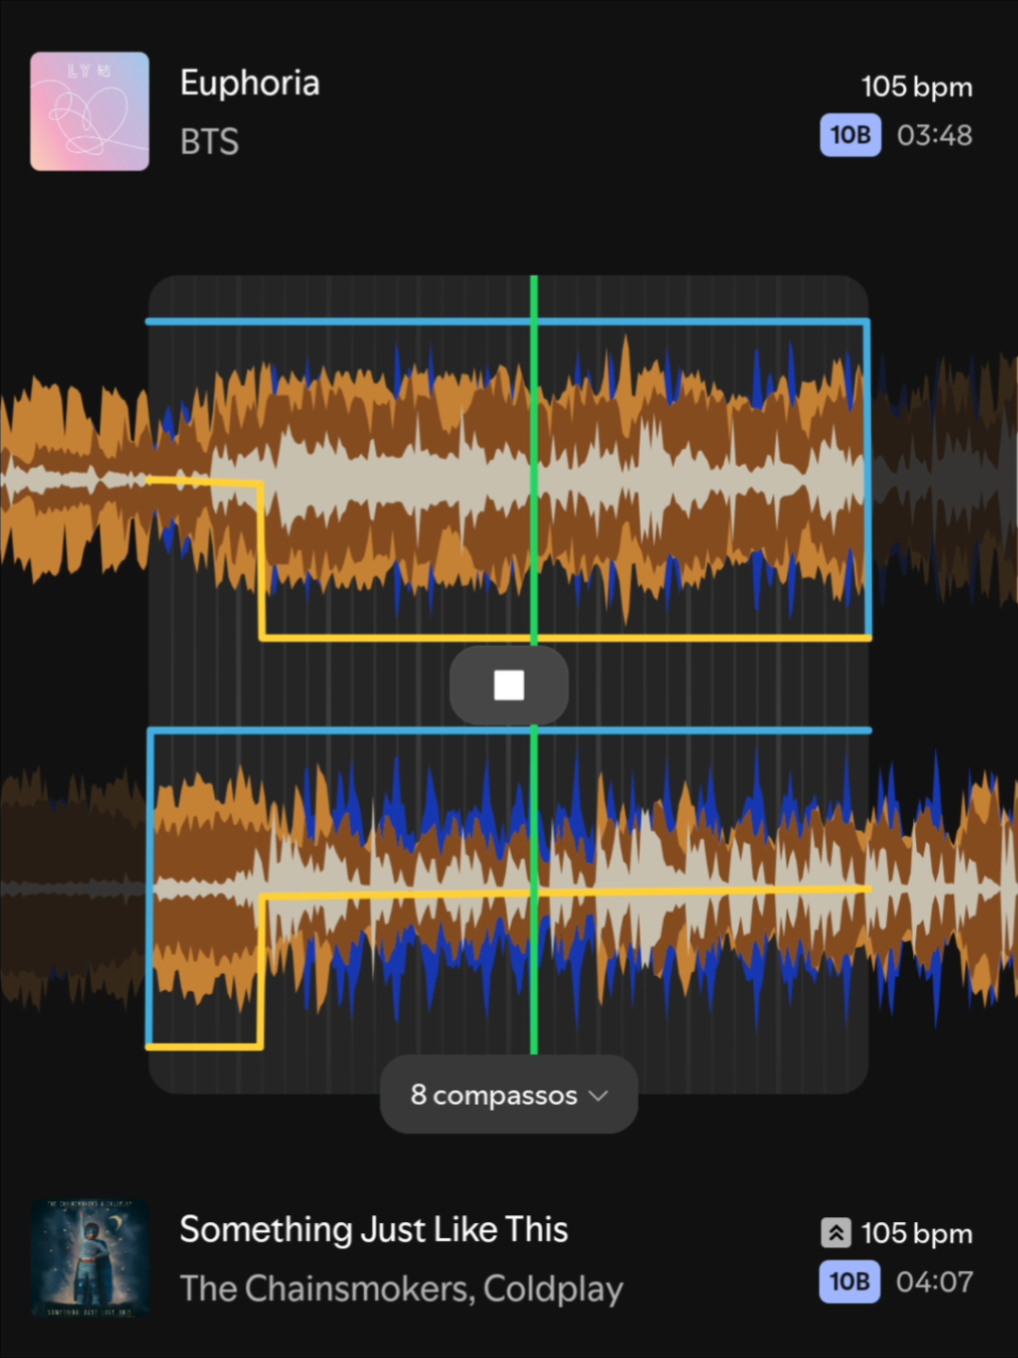Click the 04:07 duration
Image resolution: width=1018 pixels, height=1358 pixels.
935,1282
